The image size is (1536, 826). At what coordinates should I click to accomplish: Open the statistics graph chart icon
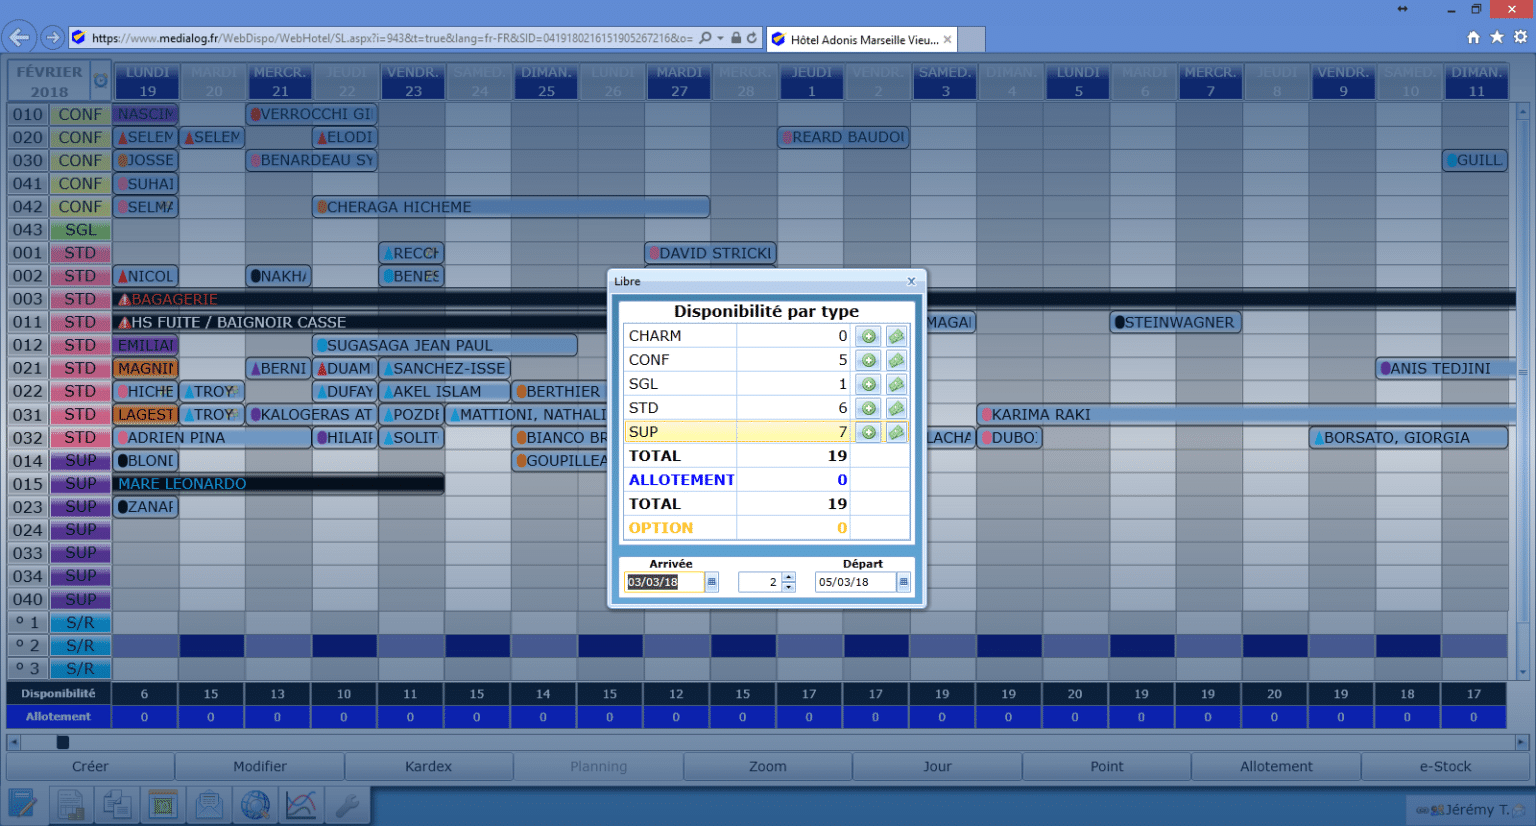[x=301, y=804]
